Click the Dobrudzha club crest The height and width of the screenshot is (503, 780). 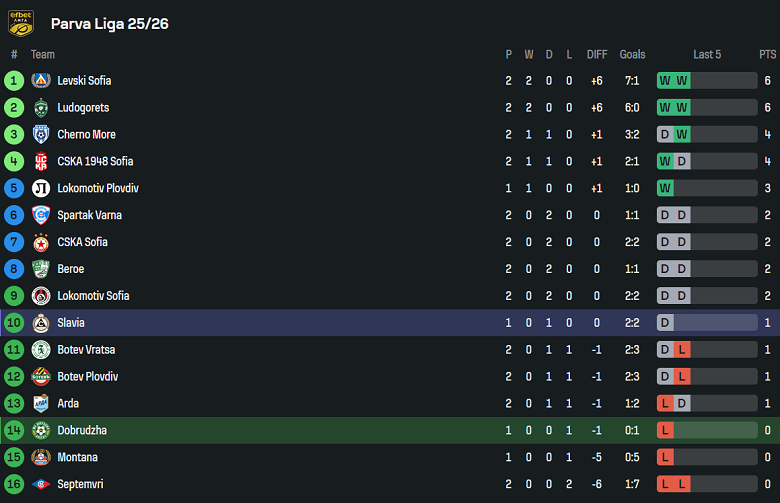(x=41, y=431)
